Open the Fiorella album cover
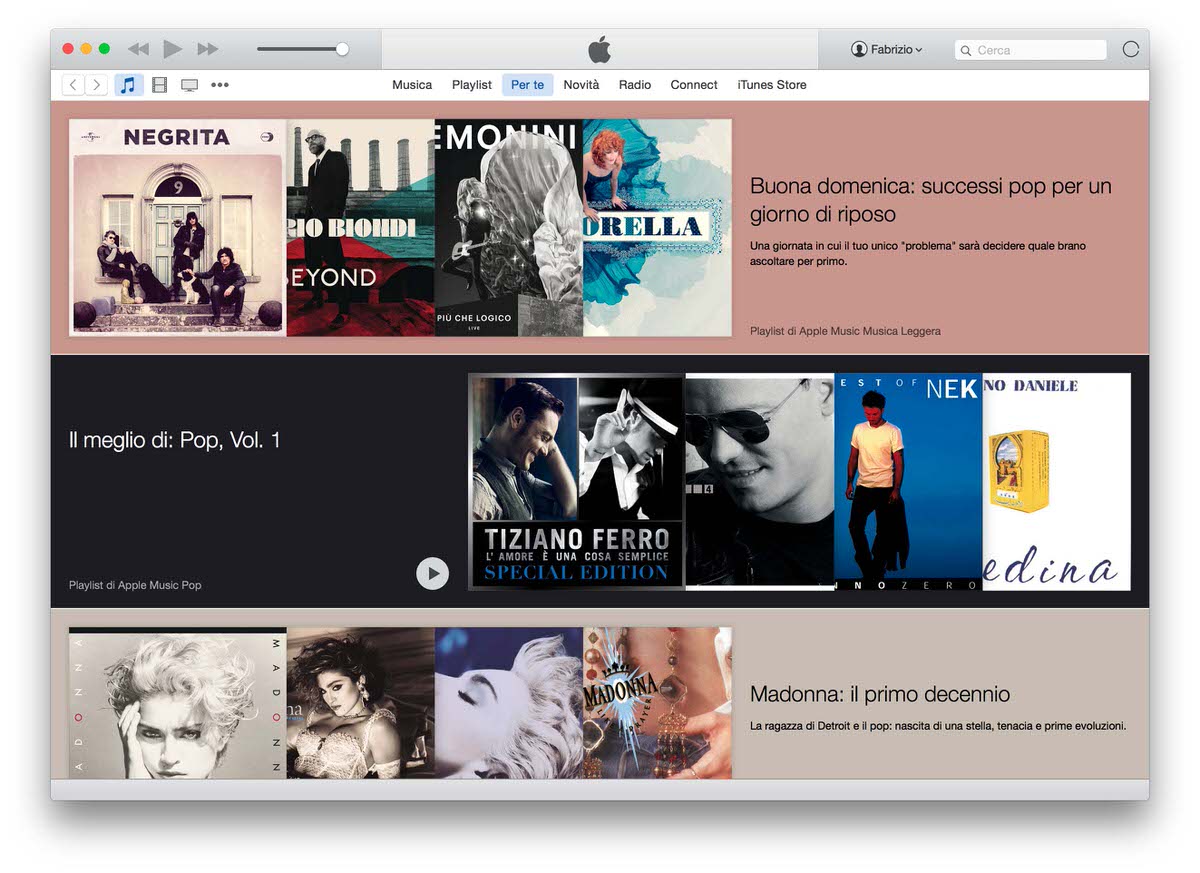This screenshot has width=1200, height=873. 657,228
